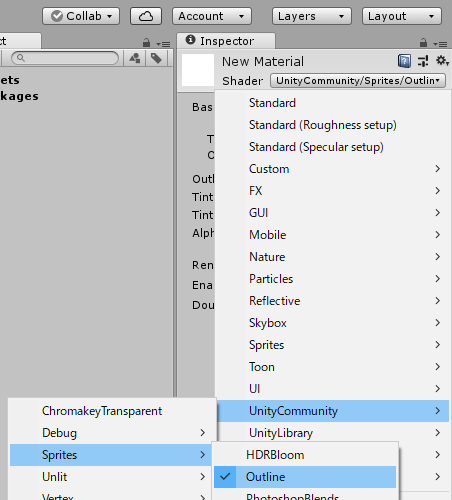Select Standard (Roughness setup) shader
The height and width of the screenshot is (500, 452).
[332, 125]
